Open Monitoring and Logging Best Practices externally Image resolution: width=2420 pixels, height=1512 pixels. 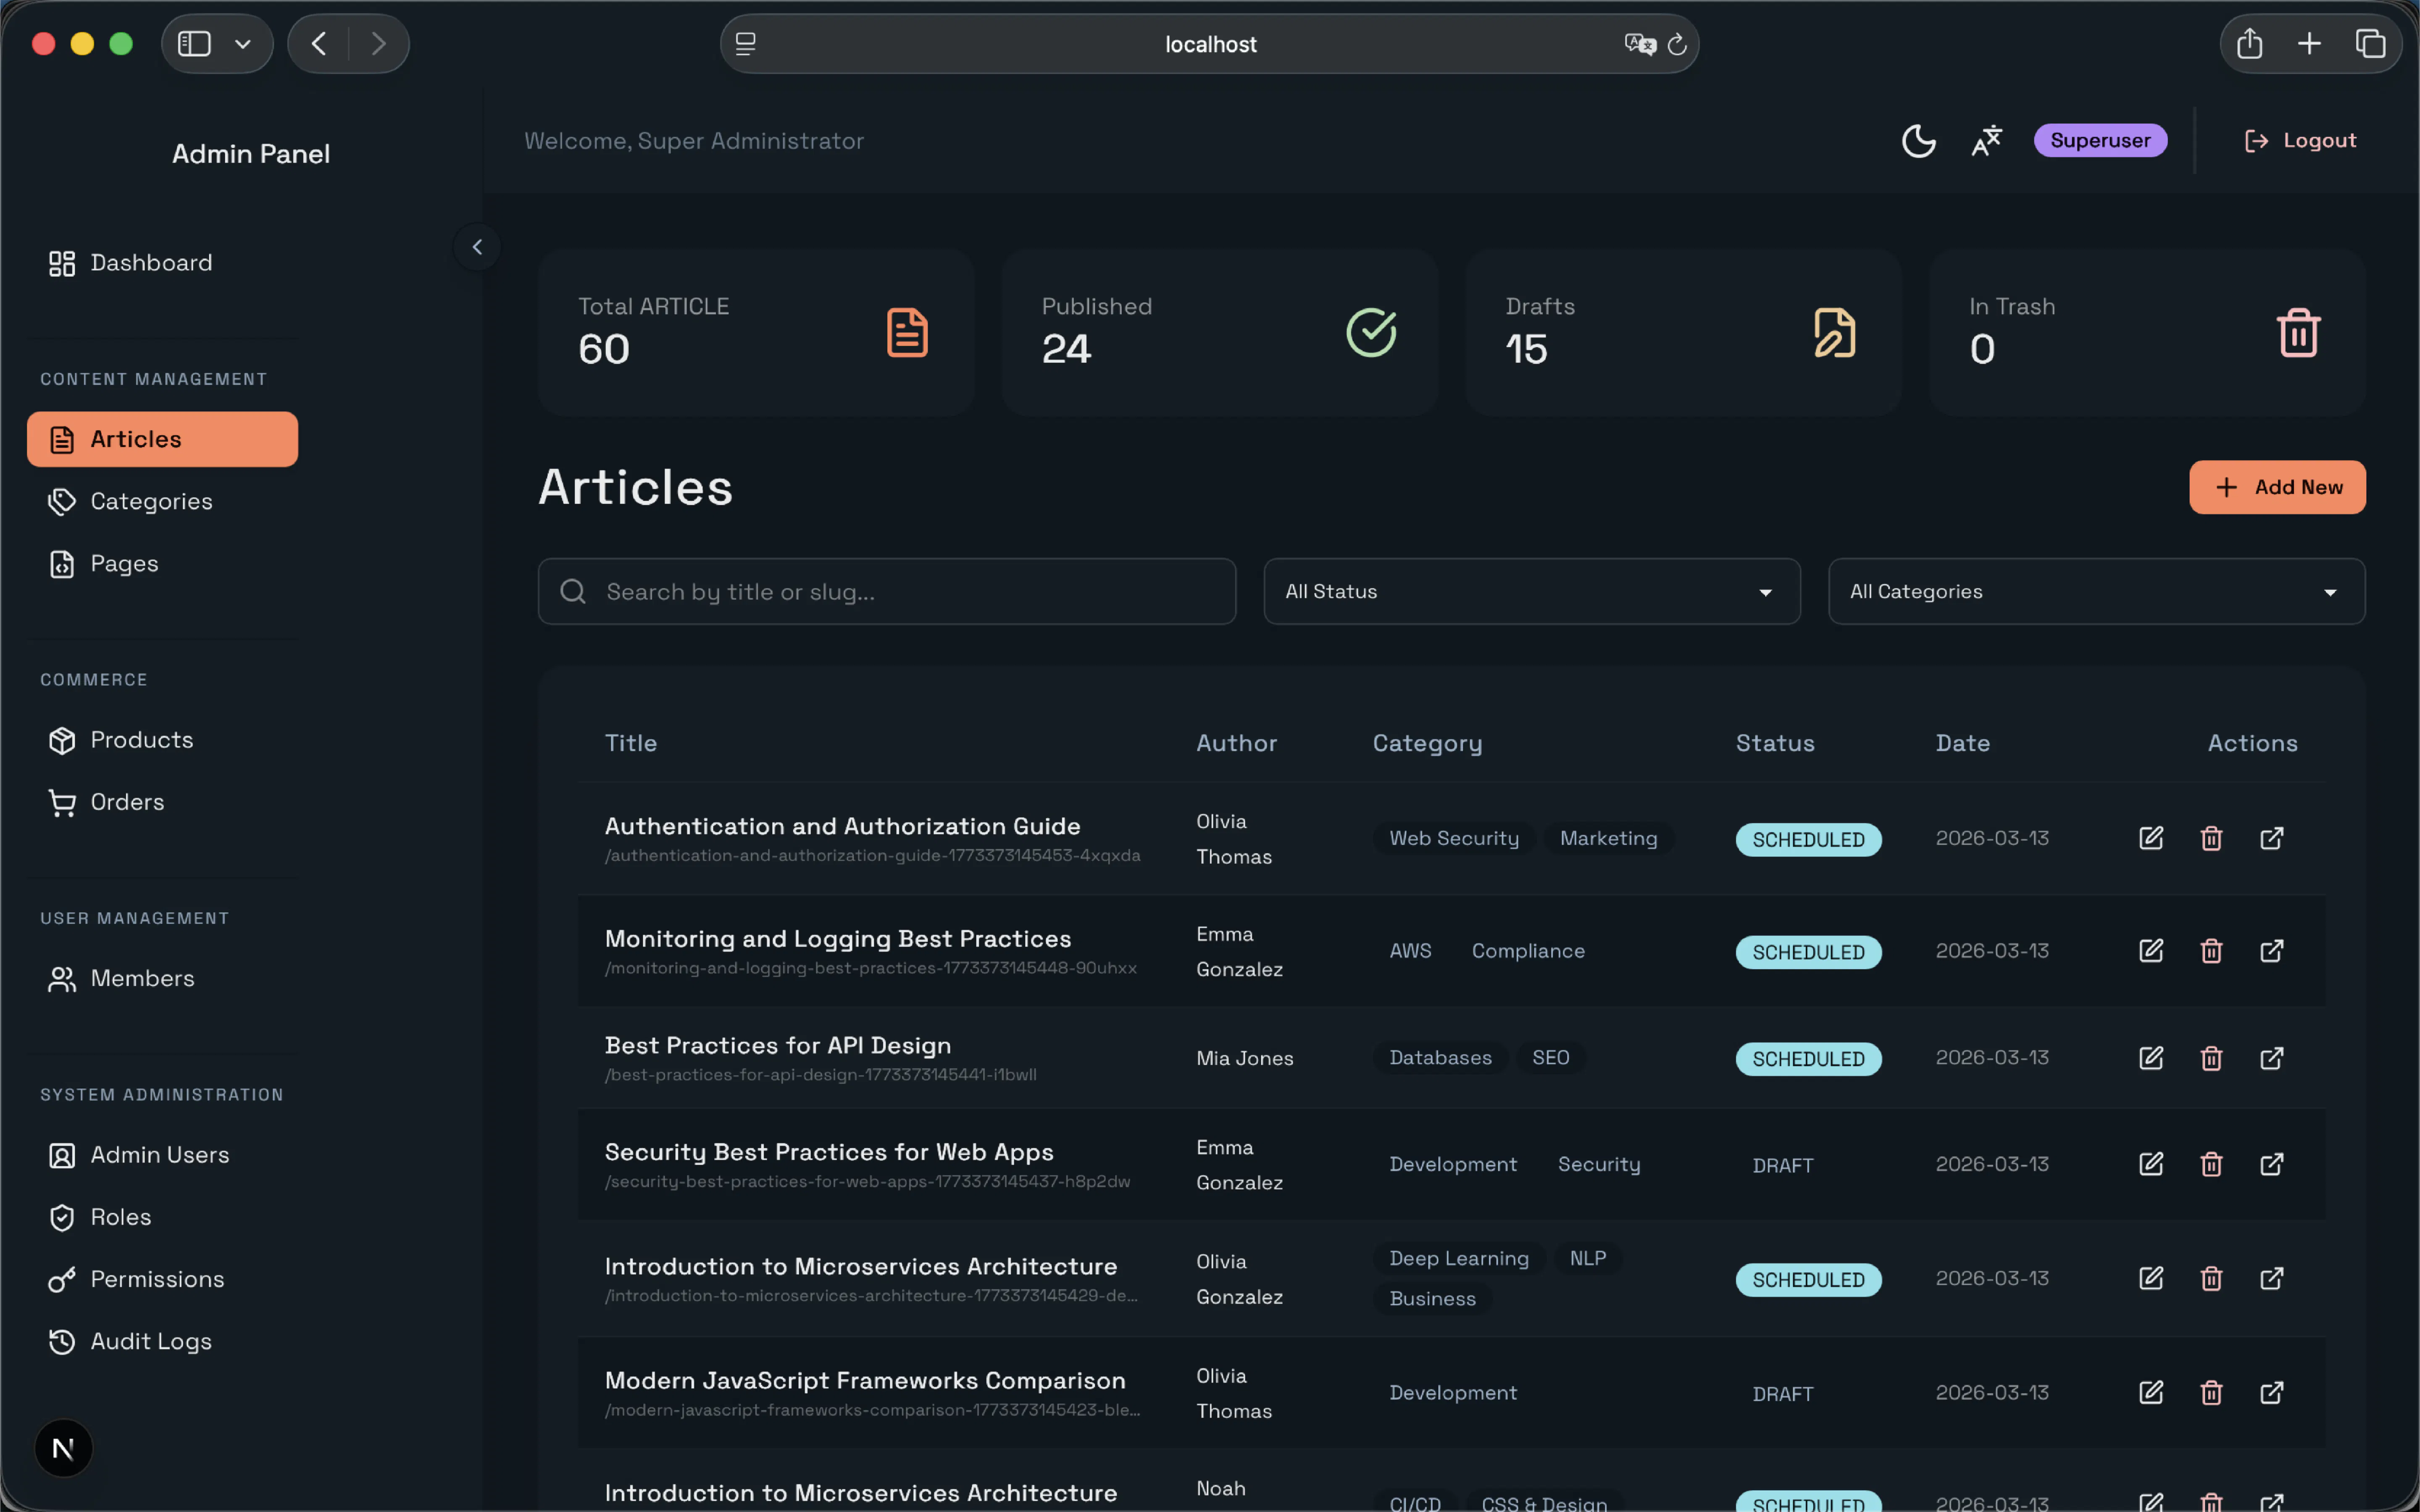click(x=2272, y=951)
